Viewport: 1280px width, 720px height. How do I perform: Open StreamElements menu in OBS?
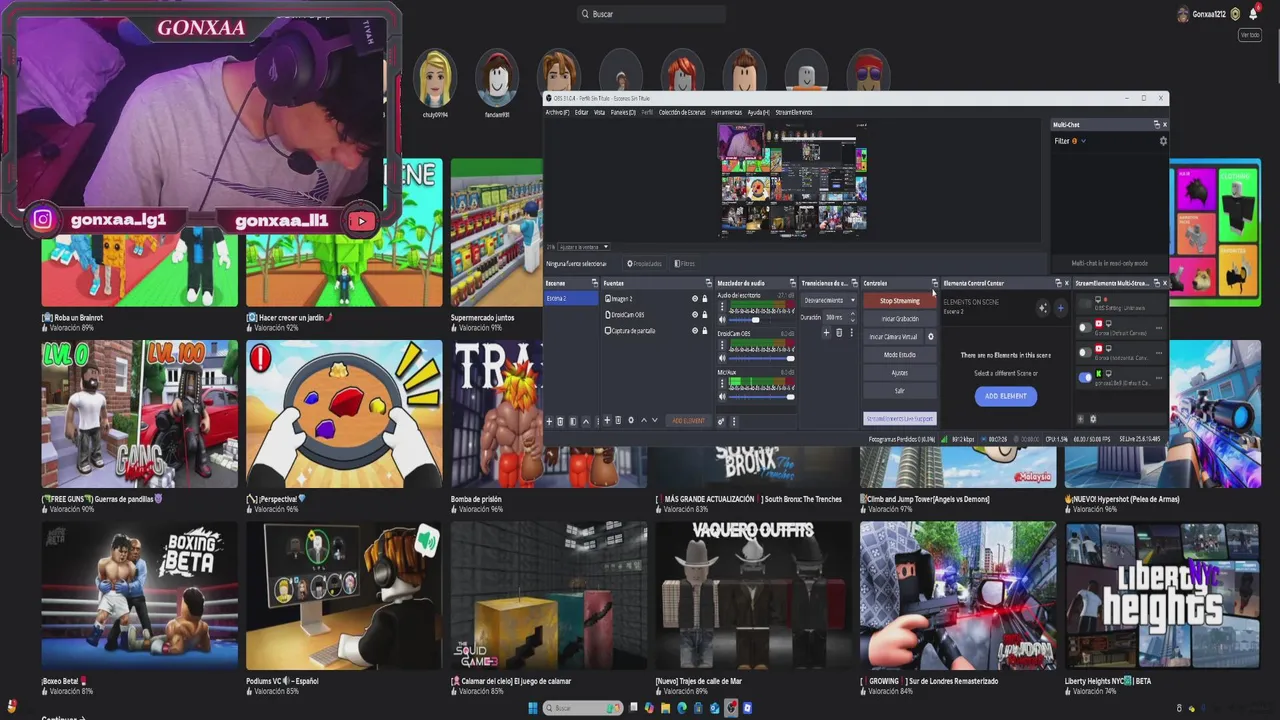[794, 112]
